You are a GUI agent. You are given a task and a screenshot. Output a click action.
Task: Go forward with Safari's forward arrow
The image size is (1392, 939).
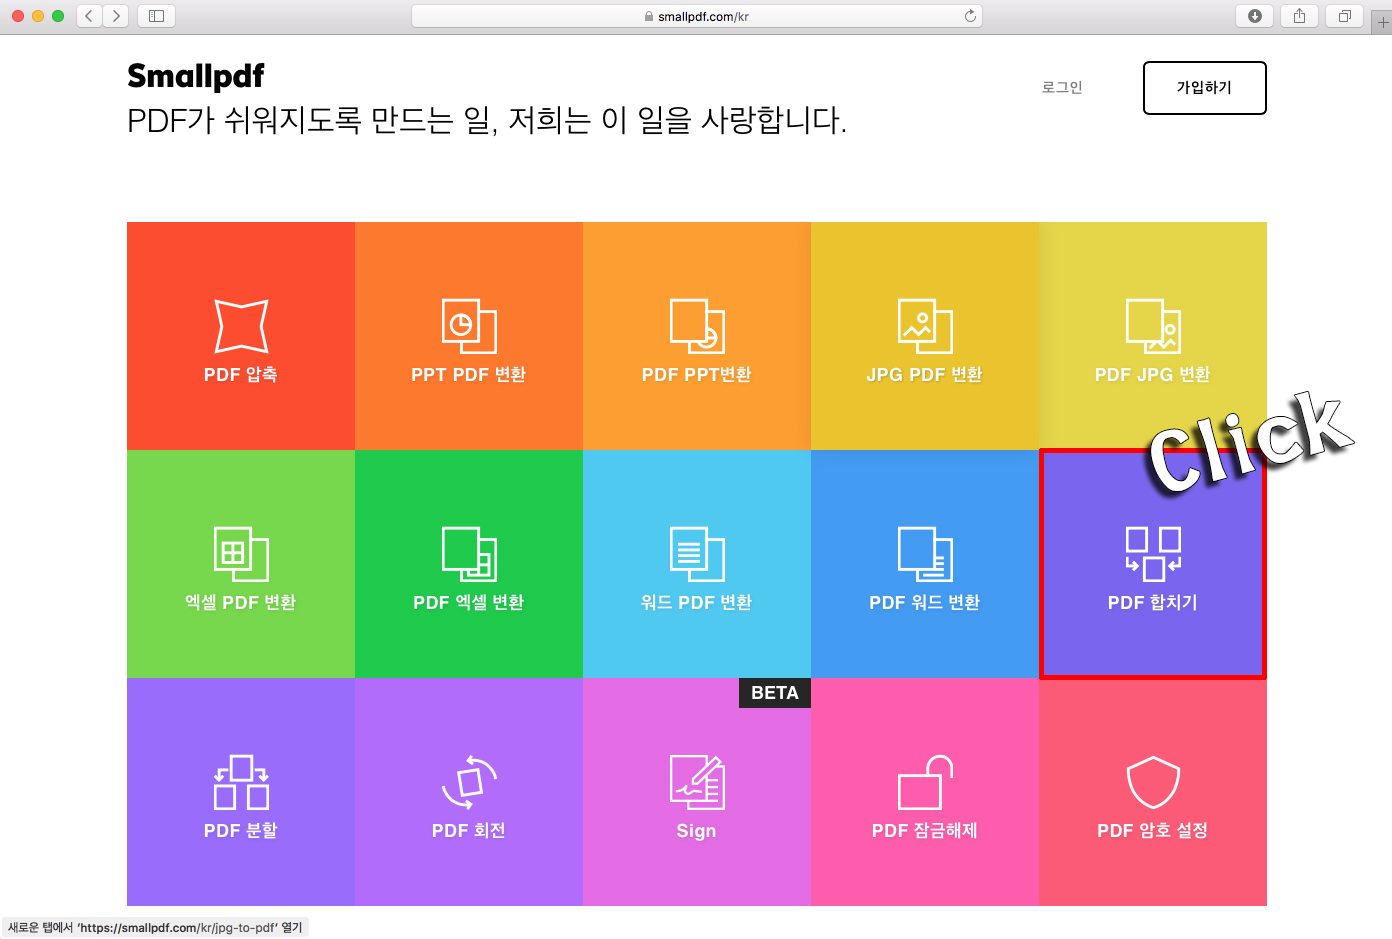coord(116,16)
